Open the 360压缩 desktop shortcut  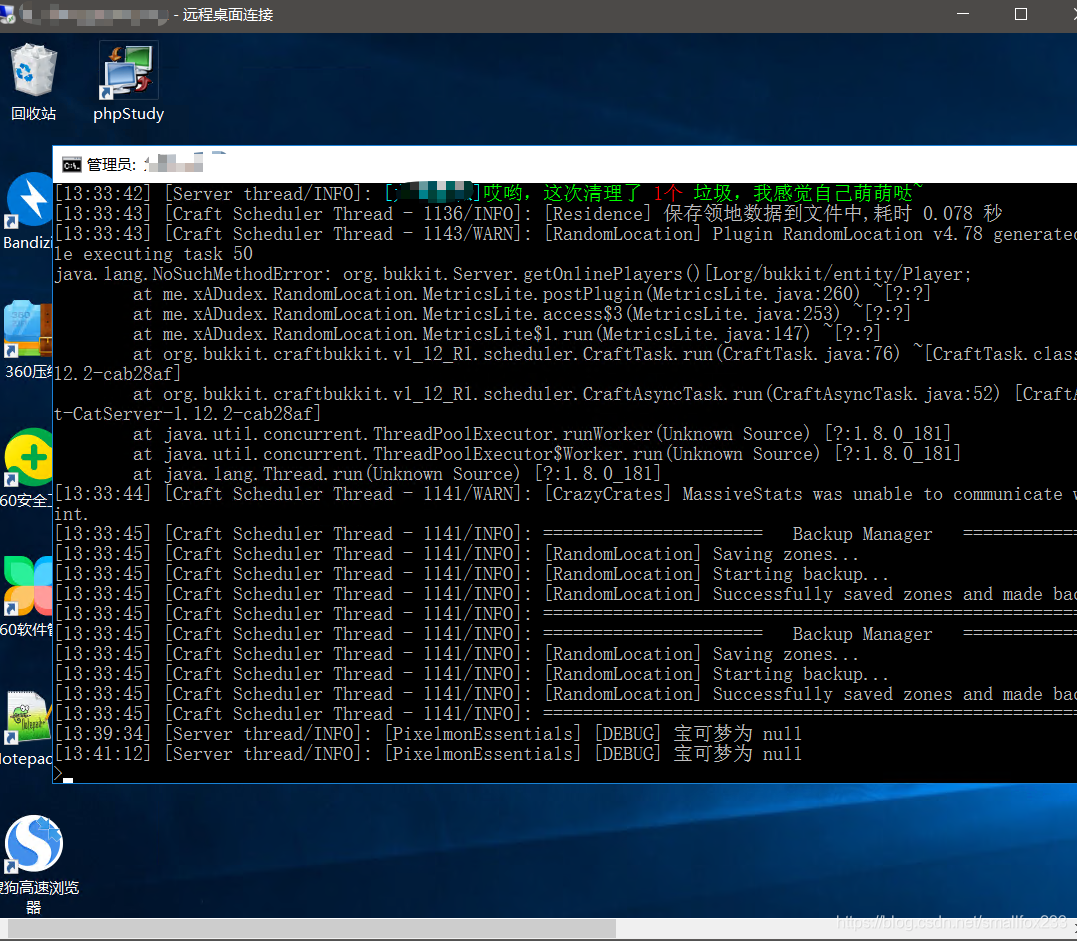27,340
